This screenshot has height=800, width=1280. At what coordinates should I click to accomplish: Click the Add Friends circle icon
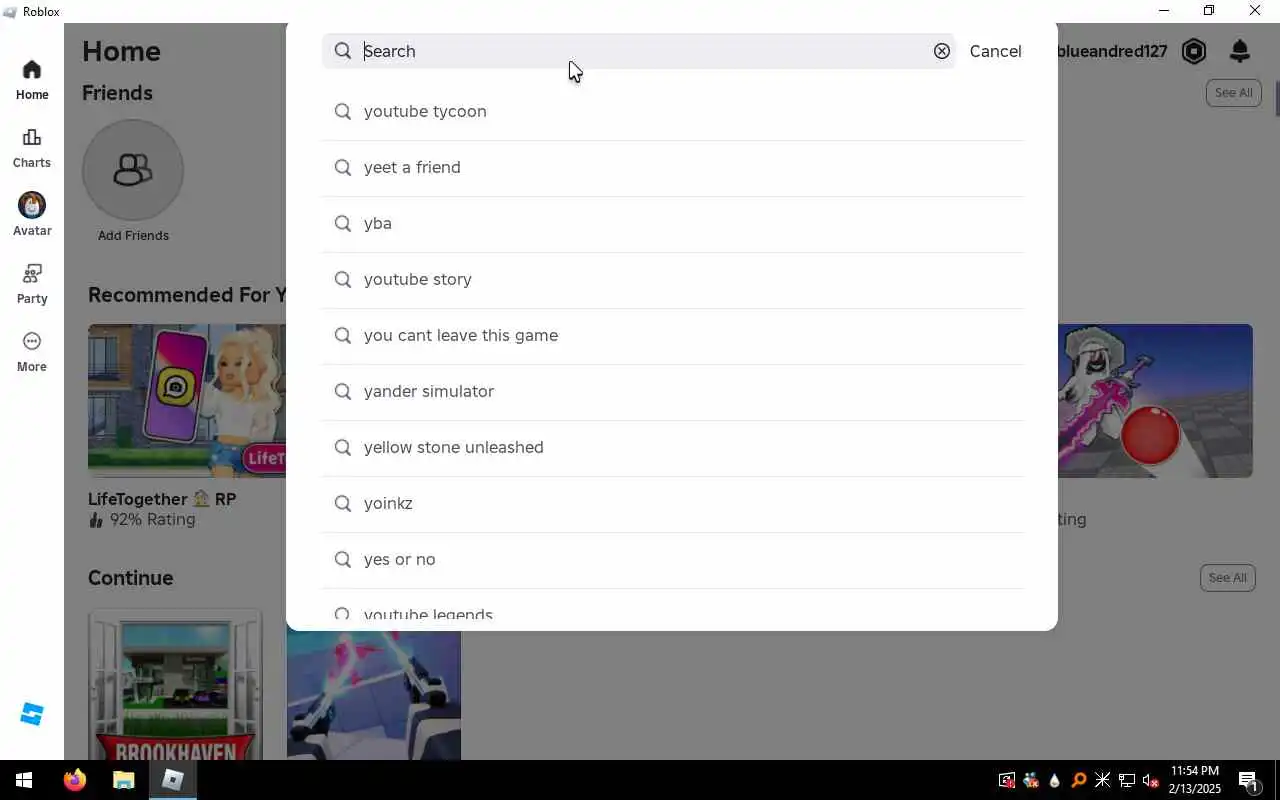coord(133,170)
